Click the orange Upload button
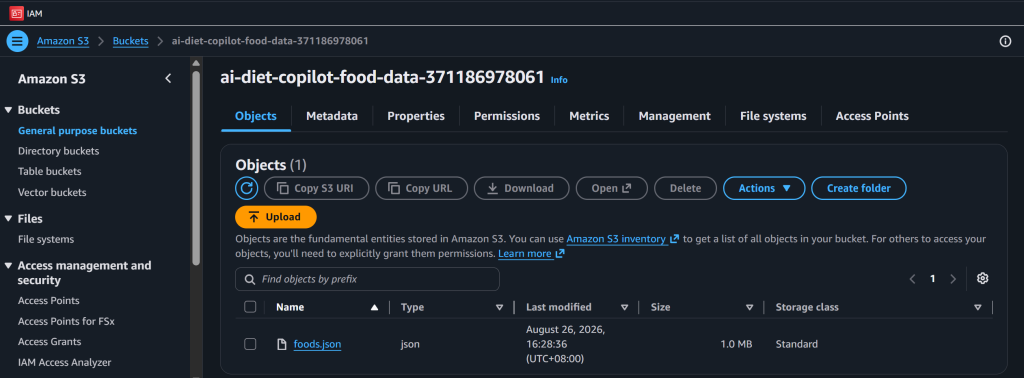1024x378 pixels. [276, 217]
